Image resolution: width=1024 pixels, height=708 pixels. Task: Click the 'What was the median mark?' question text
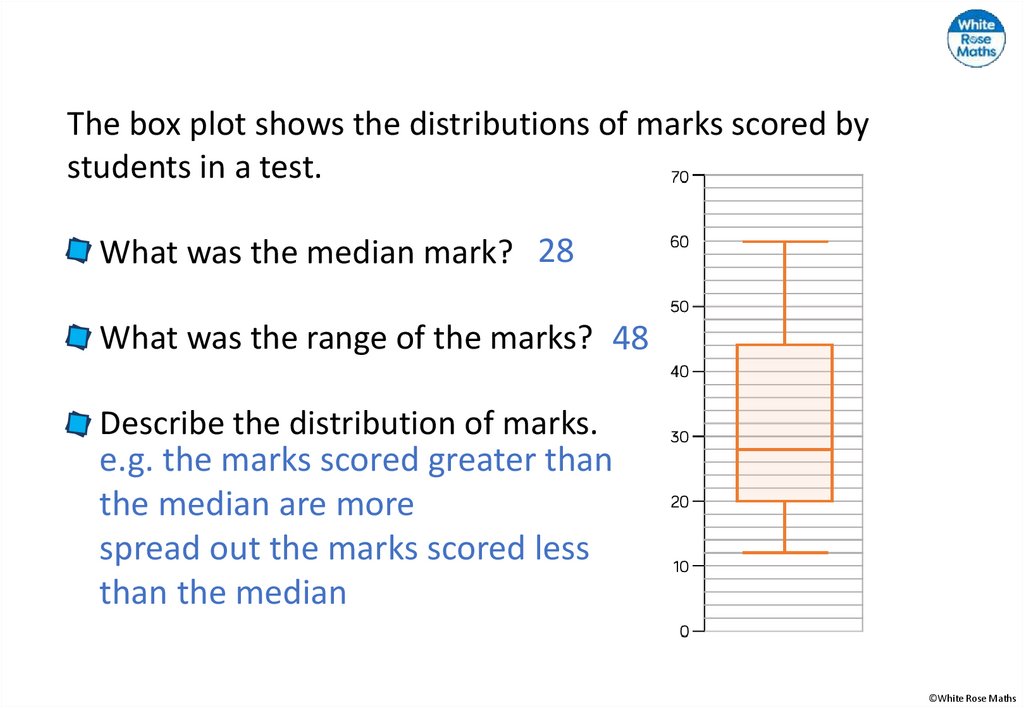(x=306, y=252)
